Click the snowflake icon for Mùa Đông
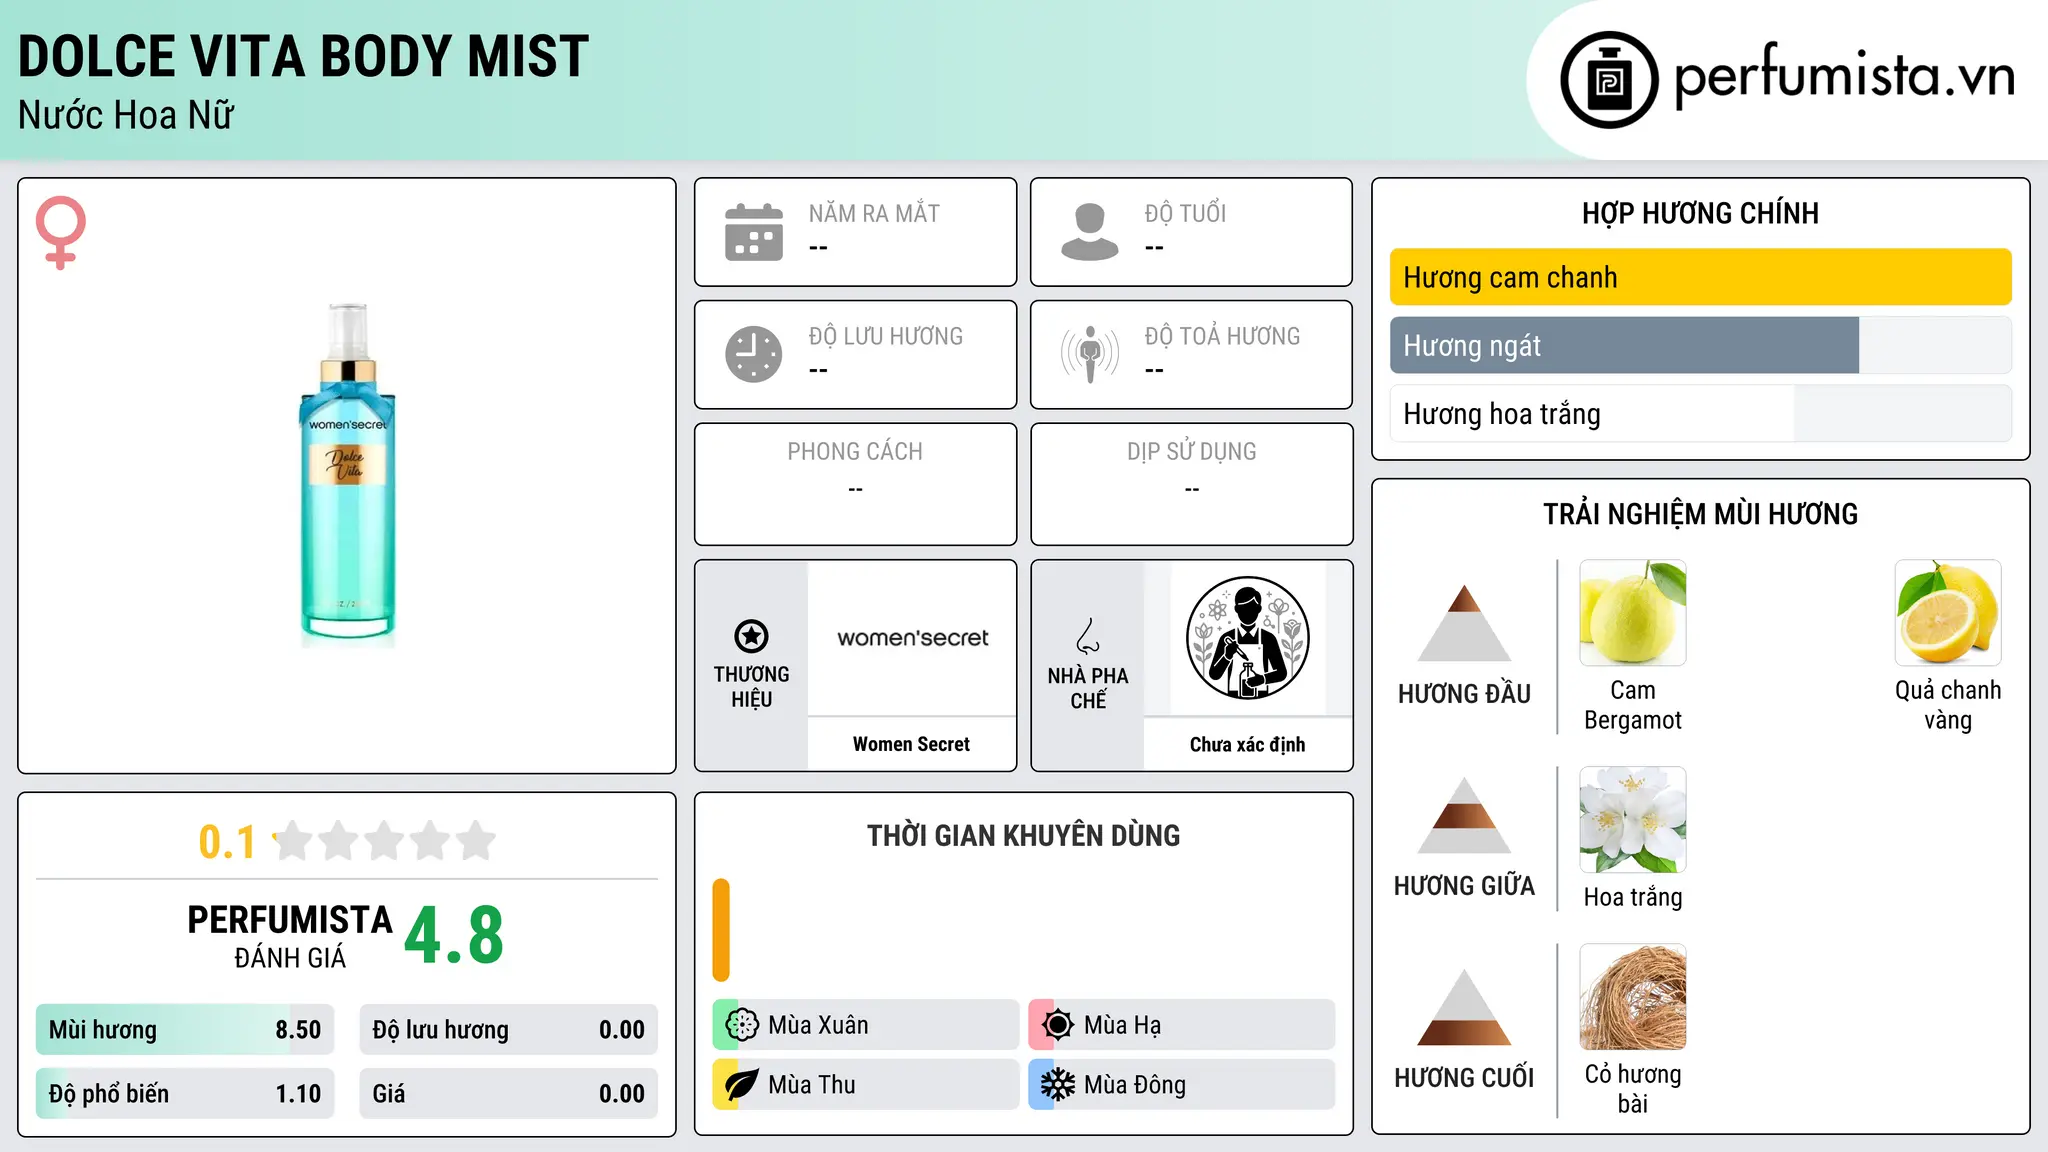Screen dimensions: 2048x1152 tap(1058, 1085)
